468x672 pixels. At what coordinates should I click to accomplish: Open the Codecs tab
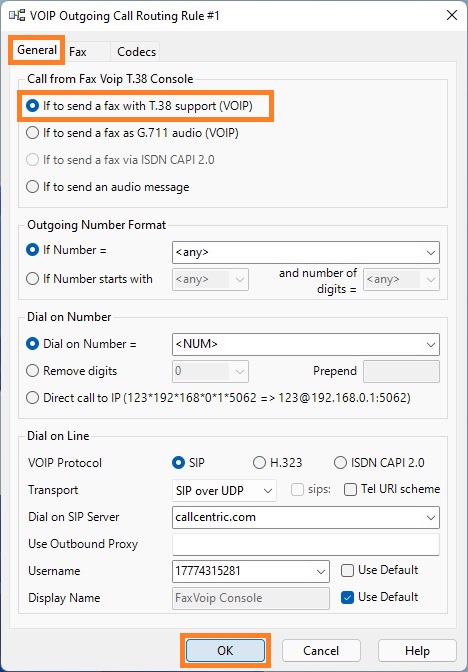[136, 52]
